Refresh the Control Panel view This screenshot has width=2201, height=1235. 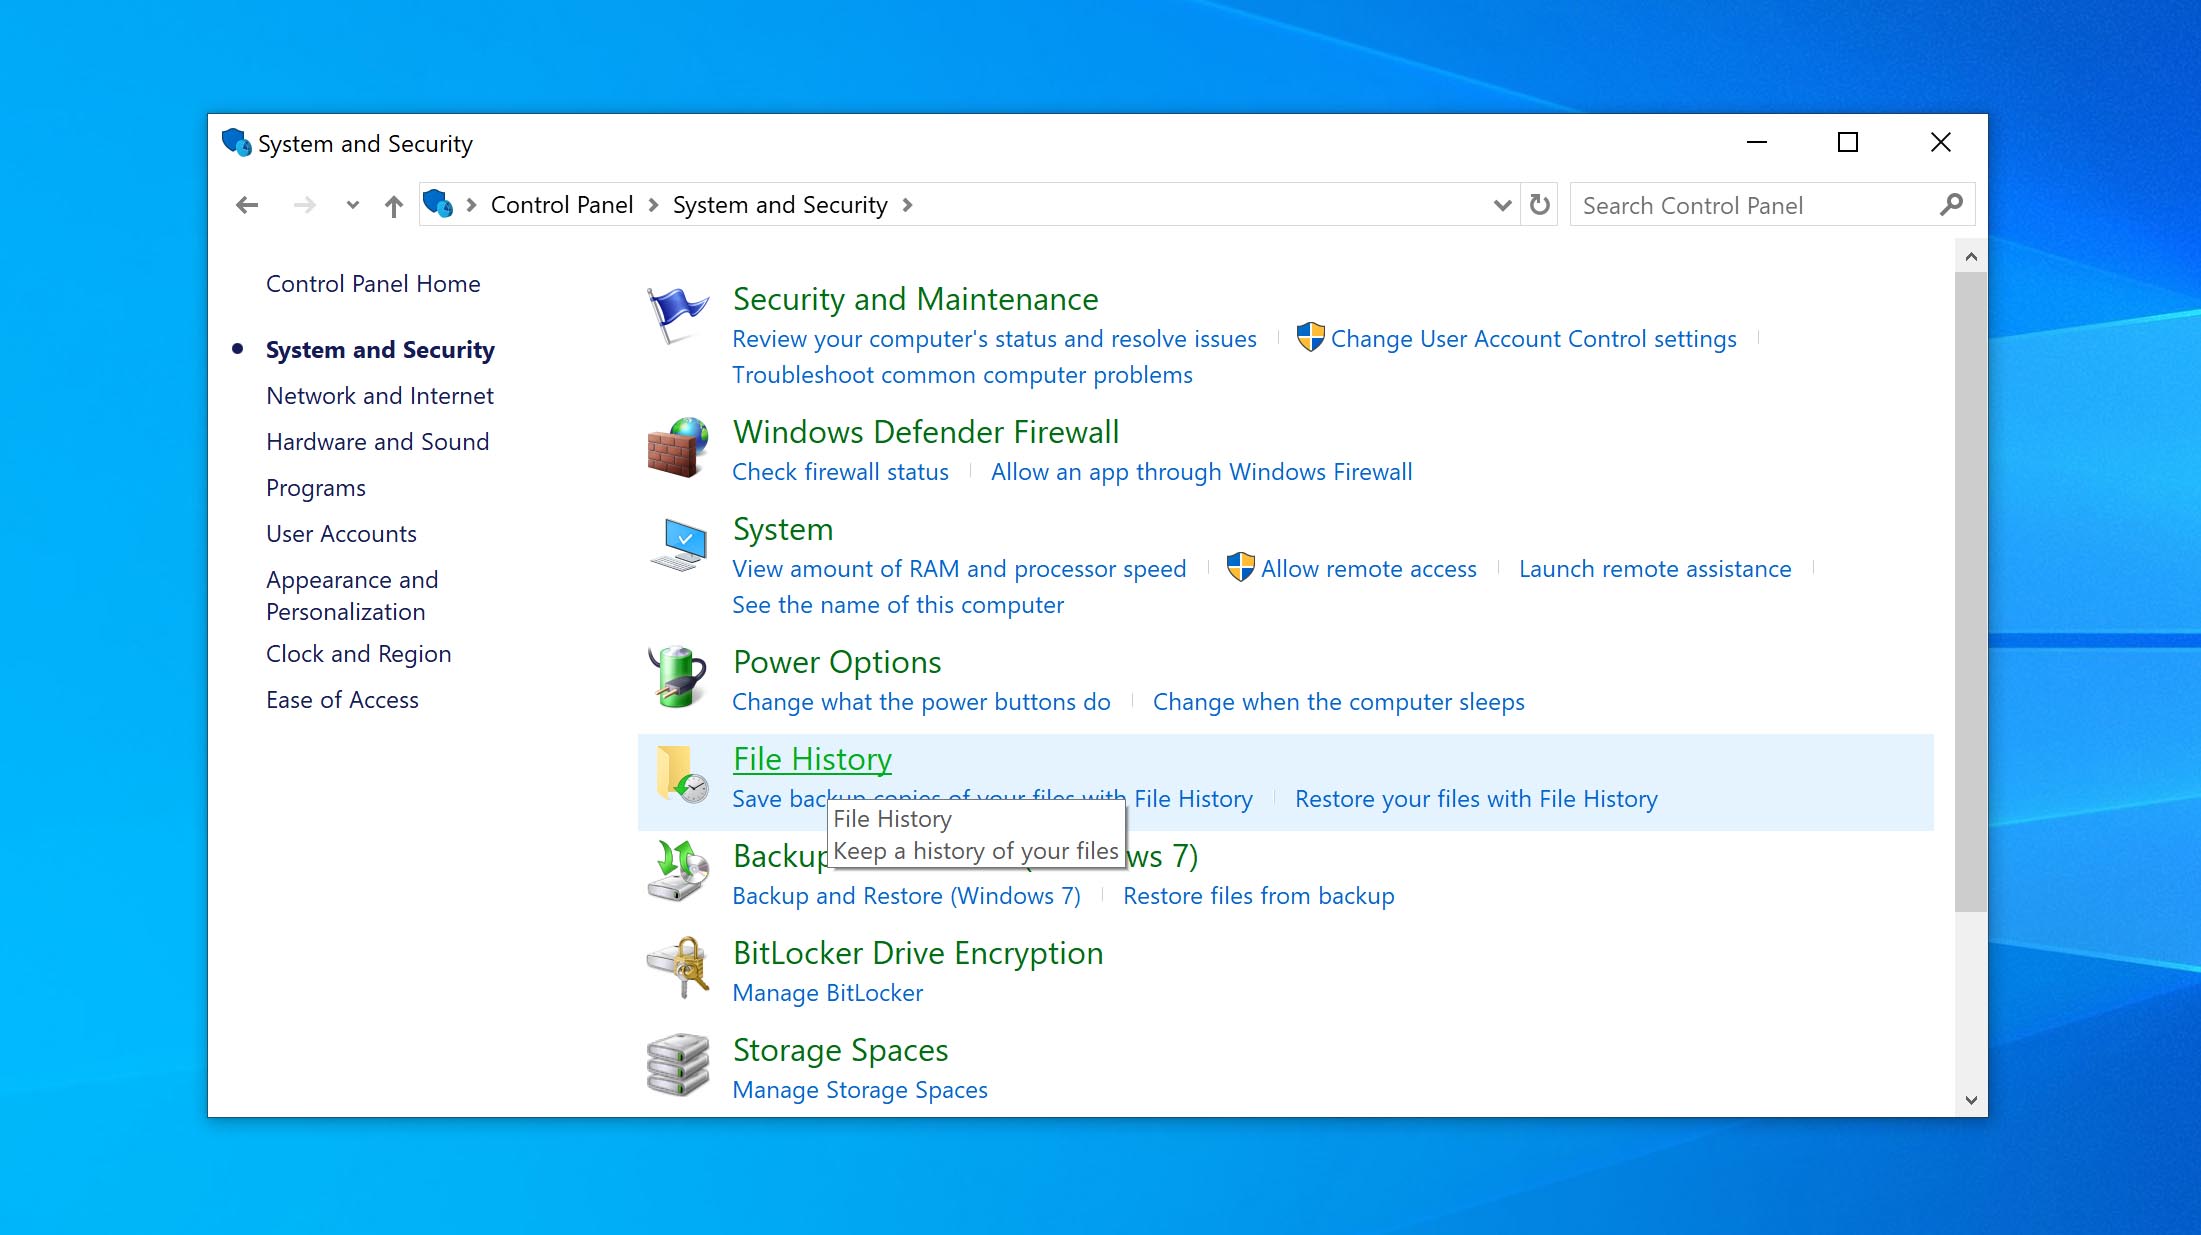pos(1540,205)
